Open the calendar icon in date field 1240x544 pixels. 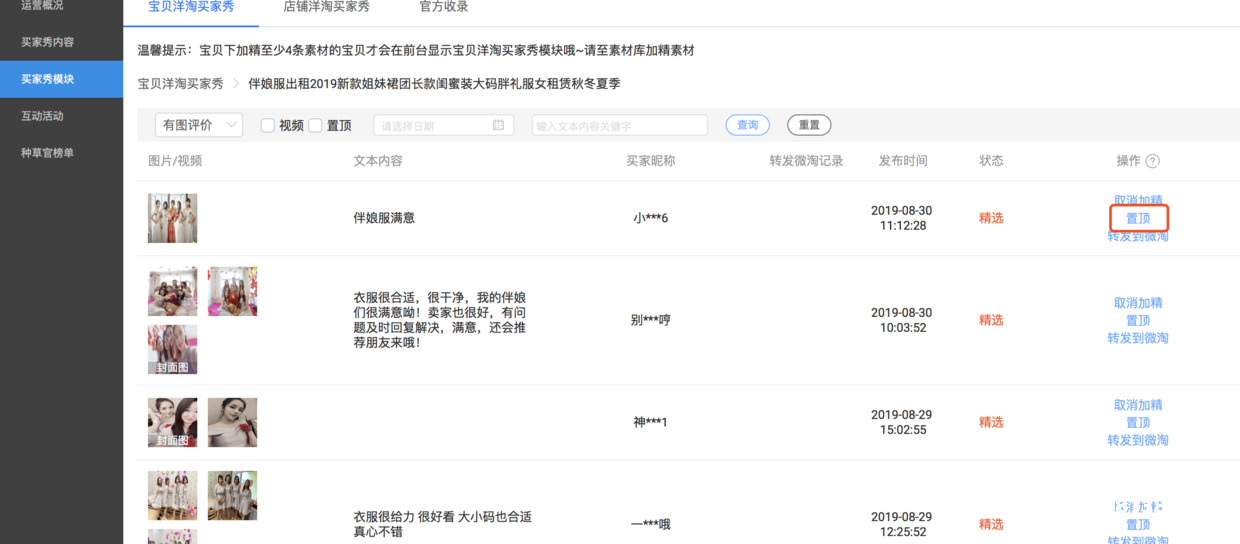[x=498, y=125]
